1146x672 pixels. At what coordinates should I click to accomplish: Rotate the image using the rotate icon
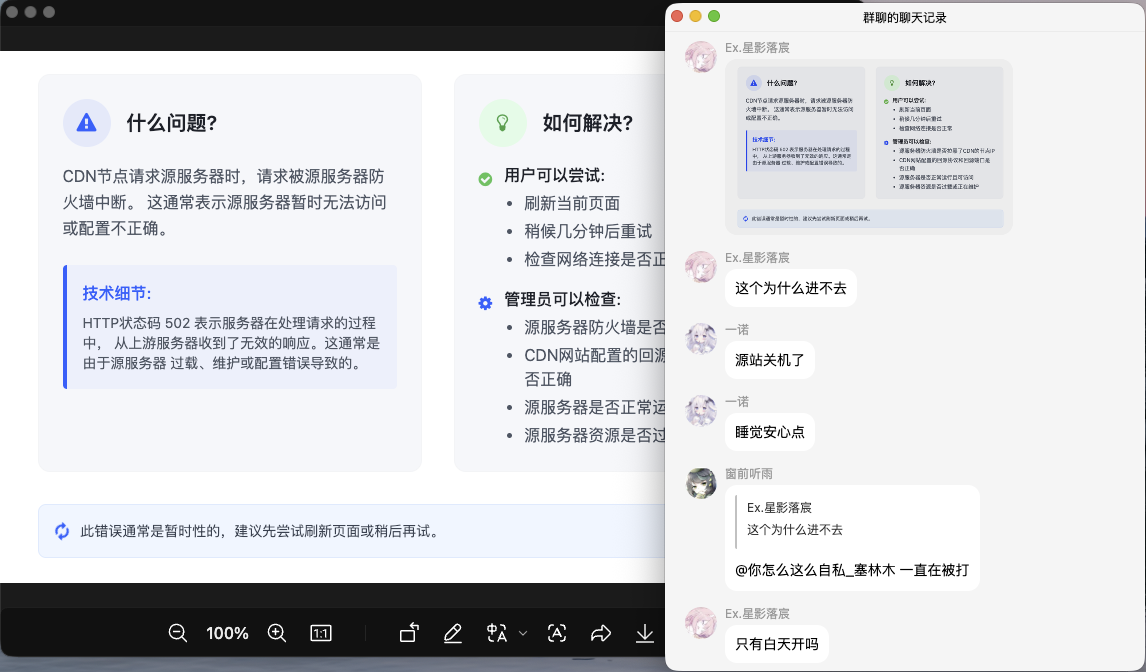tap(409, 633)
